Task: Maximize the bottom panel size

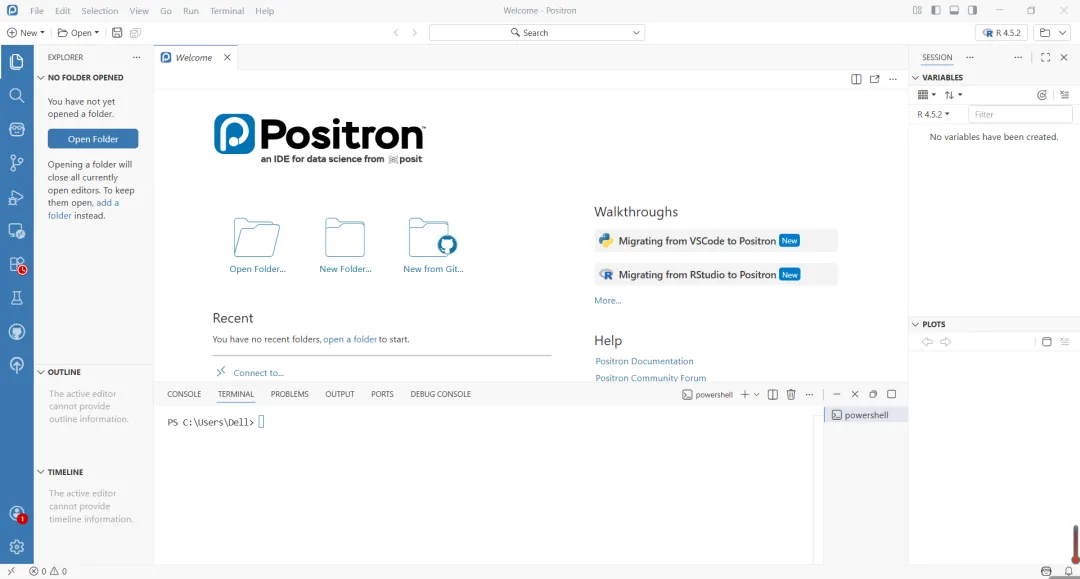Action: click(891, 394)
